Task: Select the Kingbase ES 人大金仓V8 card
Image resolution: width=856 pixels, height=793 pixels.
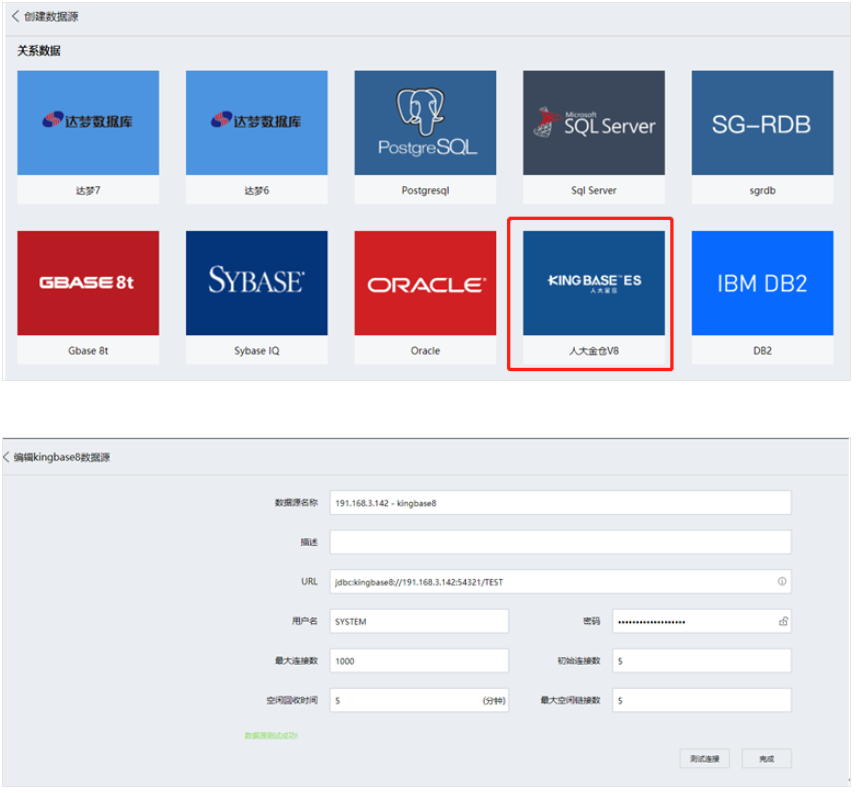Action: pyautogui.click(x=594, y=297)
